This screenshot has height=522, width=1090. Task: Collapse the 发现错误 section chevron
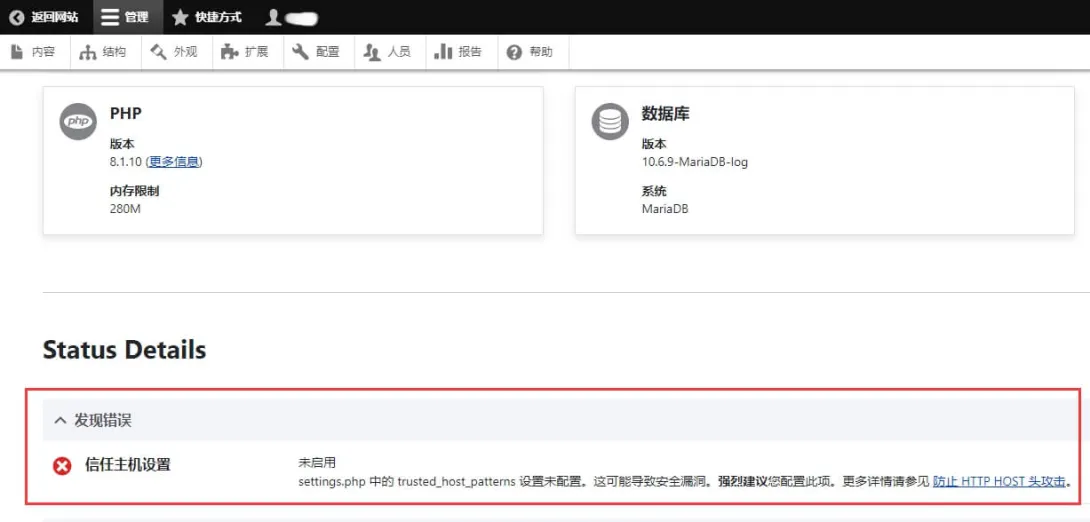pos(61,420)
